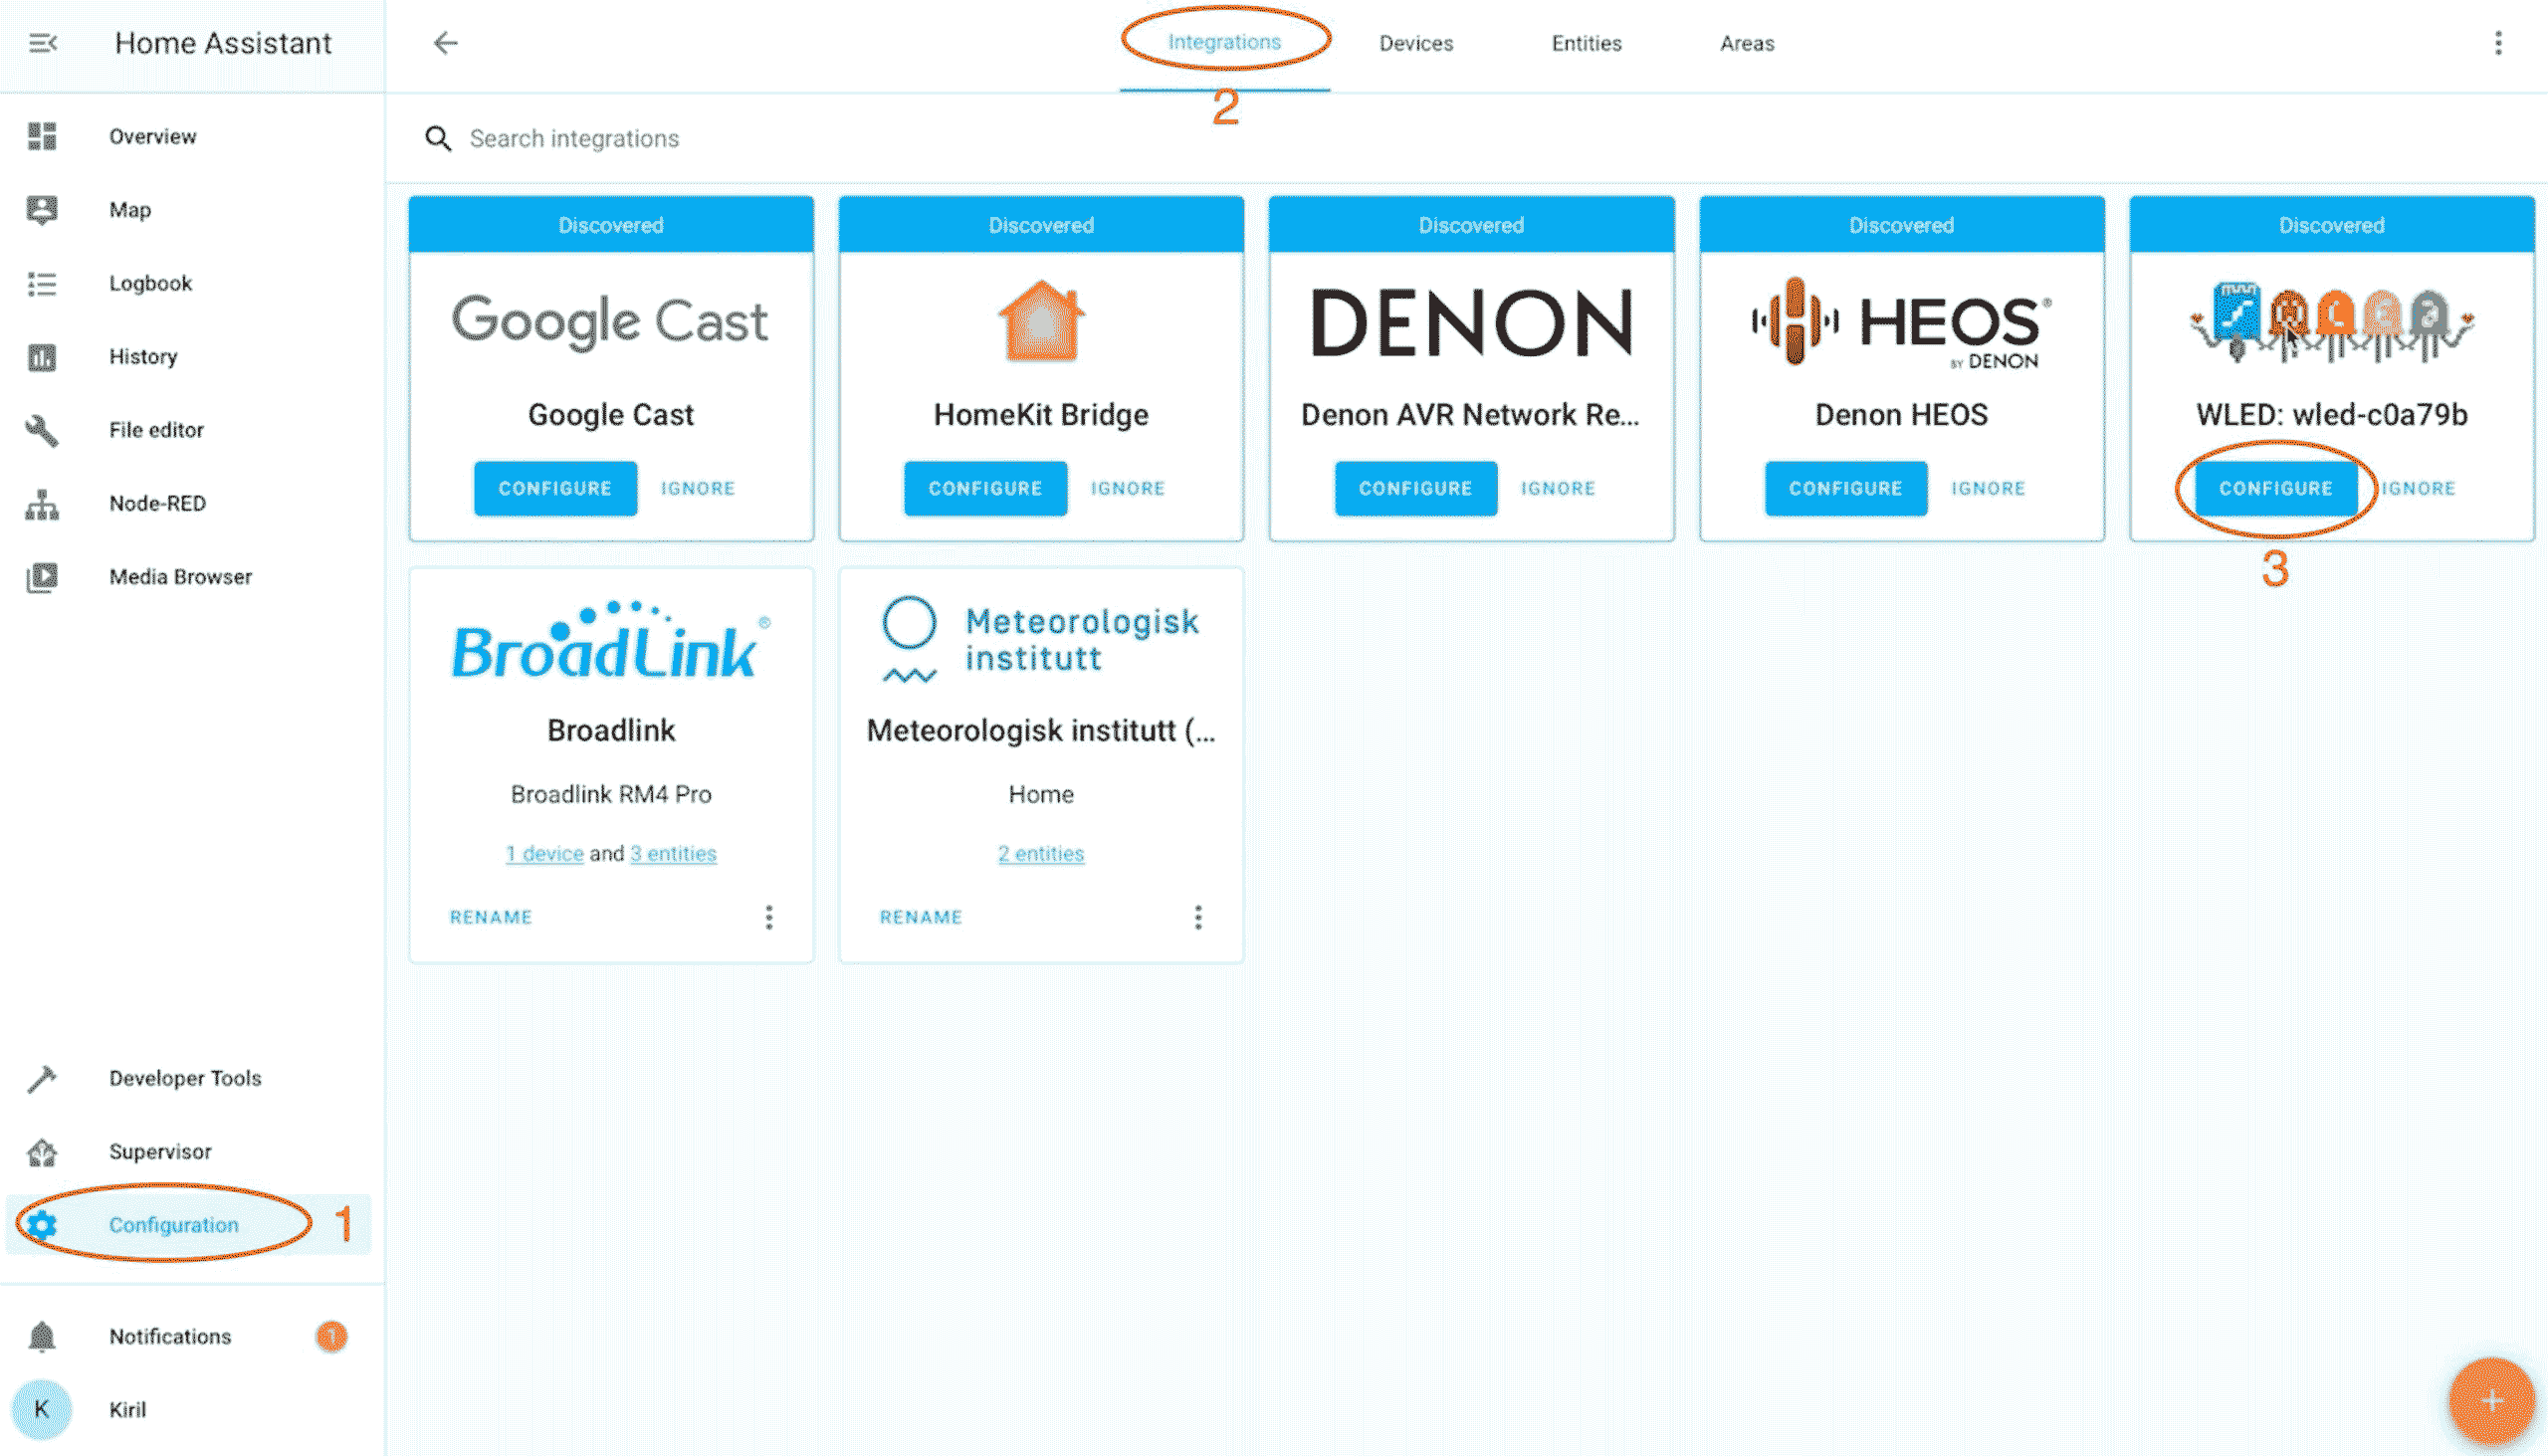This screenshot has height=1456, width=2548.
Task: Open the Supervisor panel
Action: point(160,1150)
